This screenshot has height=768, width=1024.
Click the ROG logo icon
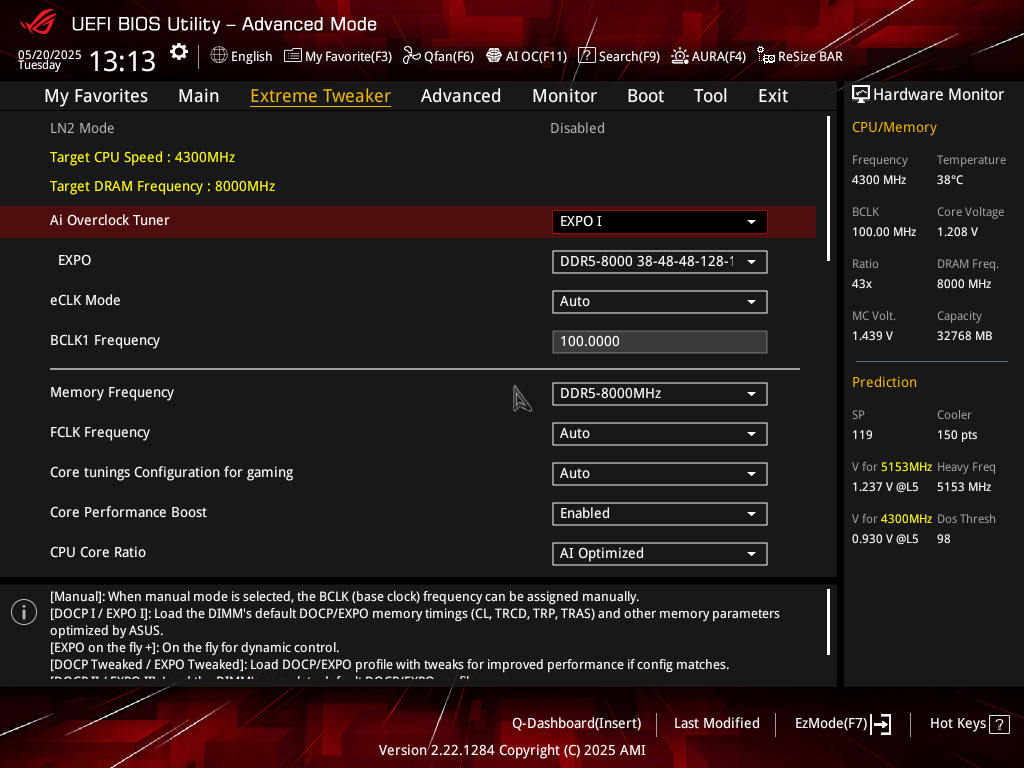click(38, 22)
